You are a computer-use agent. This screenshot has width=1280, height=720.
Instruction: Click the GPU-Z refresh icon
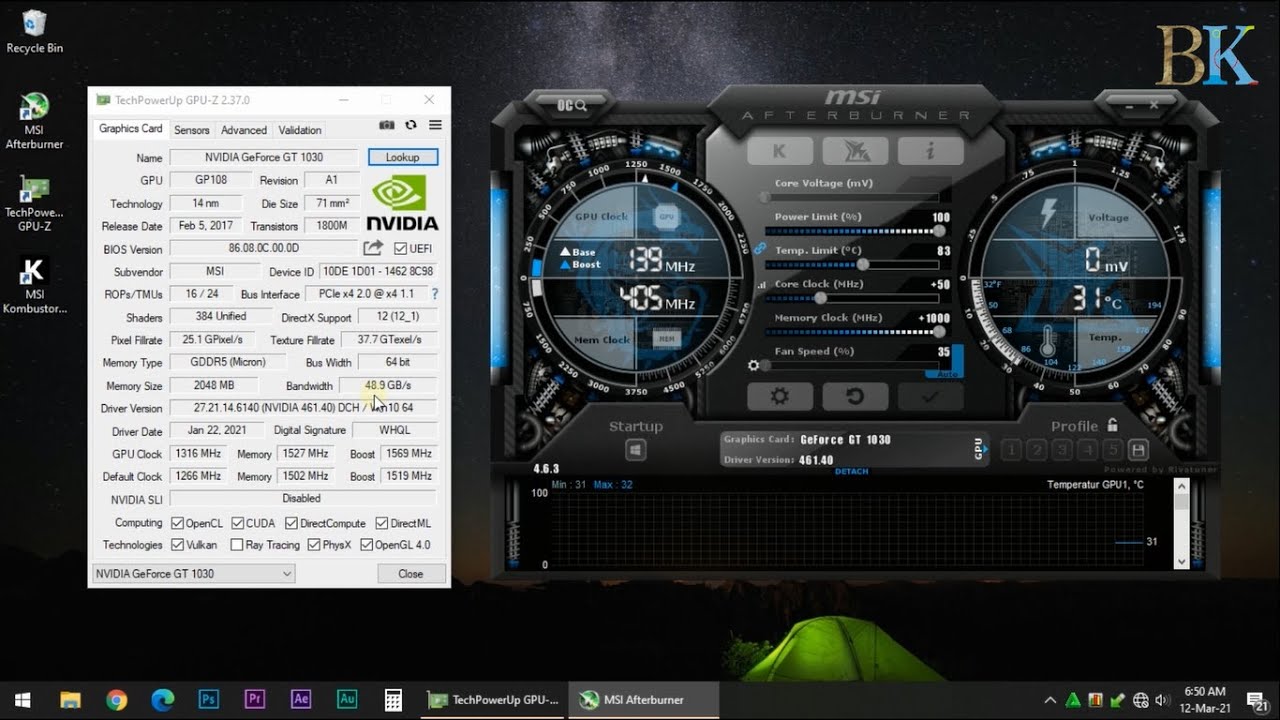click(411, 125)
